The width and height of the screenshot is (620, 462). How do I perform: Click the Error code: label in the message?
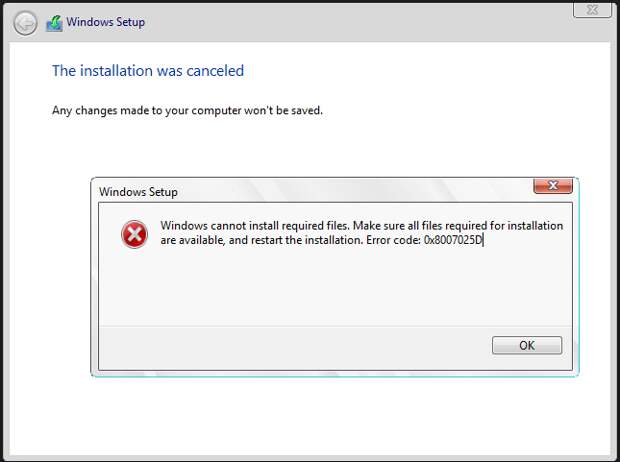[393, 240]
